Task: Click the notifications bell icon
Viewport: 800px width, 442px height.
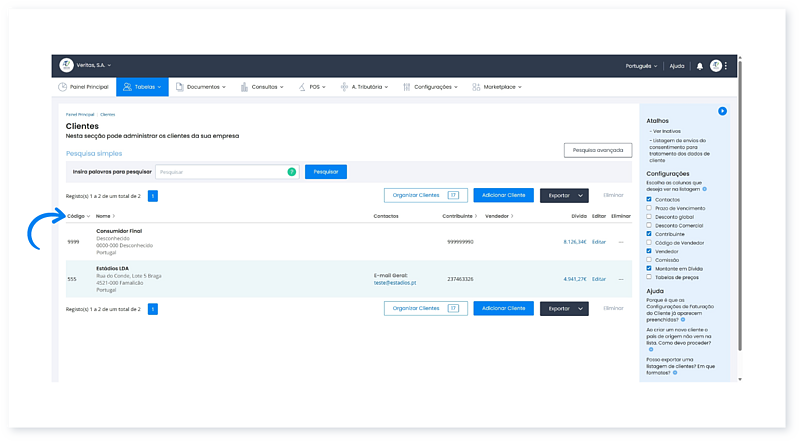Action: click(700, 66)
